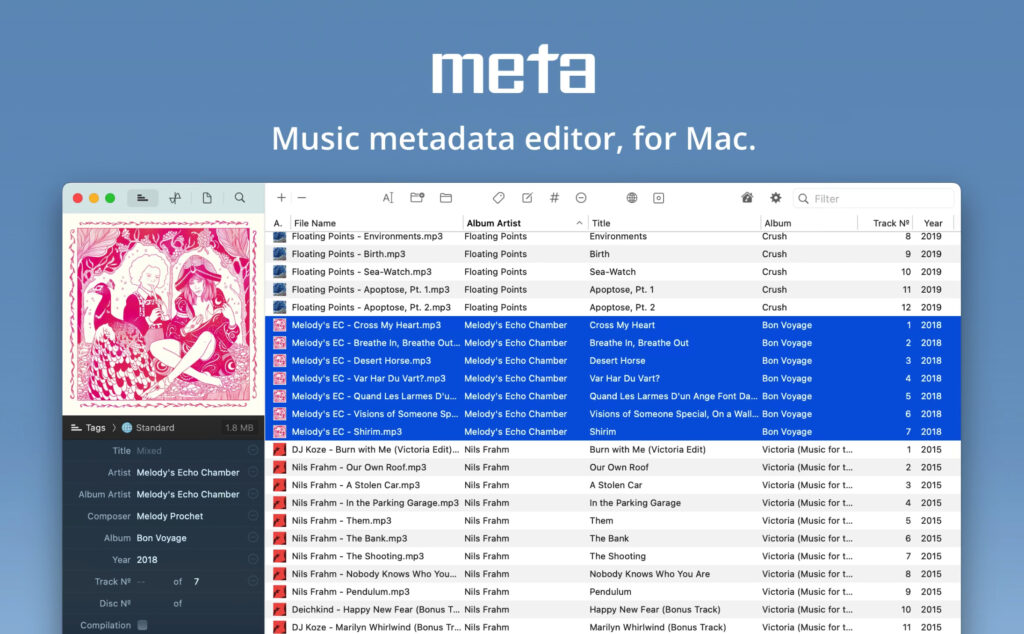
Task: Select the document icon in the title bar
Action: click(208, 198)
